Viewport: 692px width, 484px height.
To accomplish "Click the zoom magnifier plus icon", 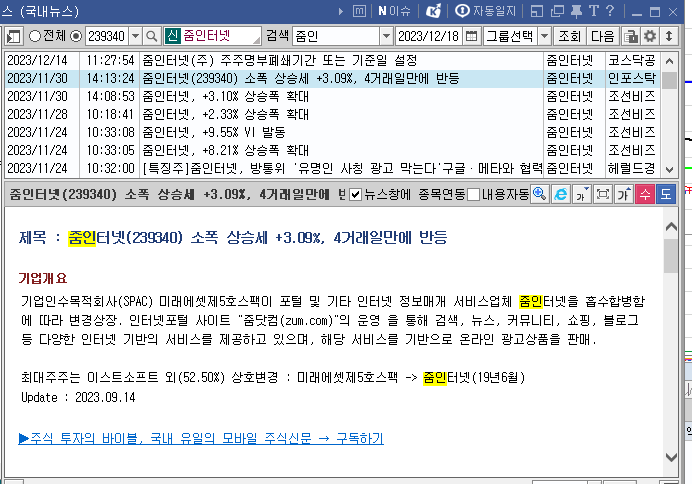I will pos(540,194).
